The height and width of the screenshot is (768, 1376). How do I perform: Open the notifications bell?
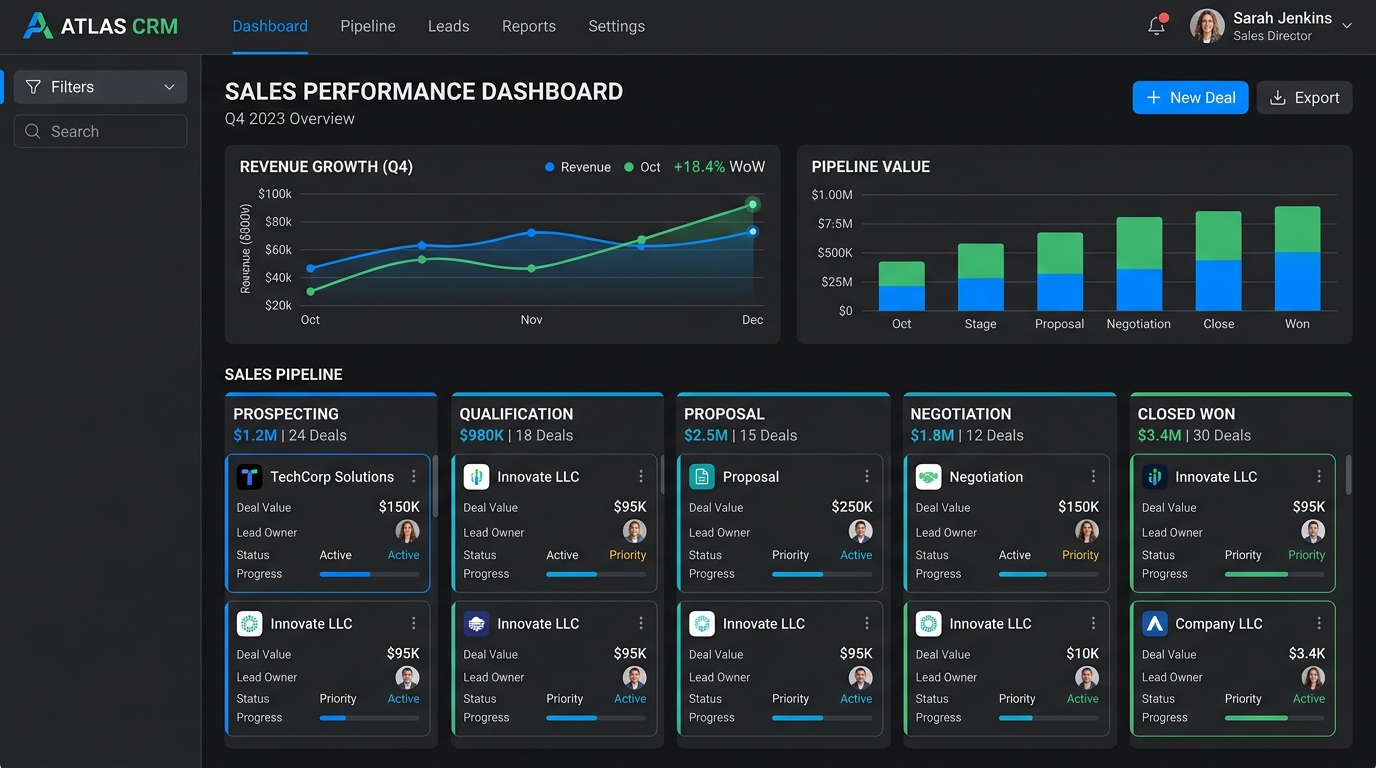pyautogui.click(x=1157, y=26)
